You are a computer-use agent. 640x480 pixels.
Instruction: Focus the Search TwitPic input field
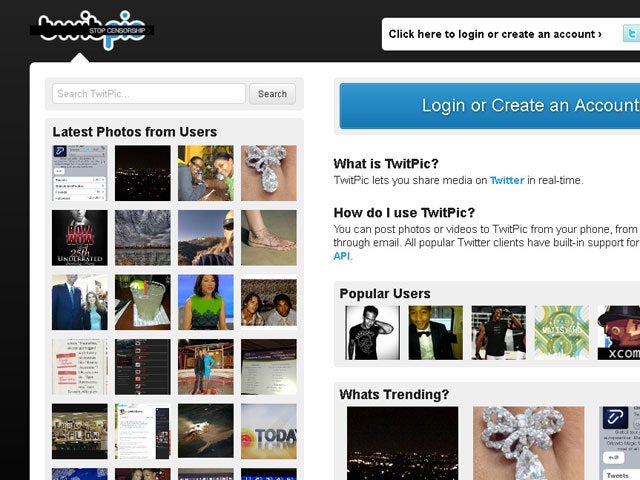pos(149,94)
